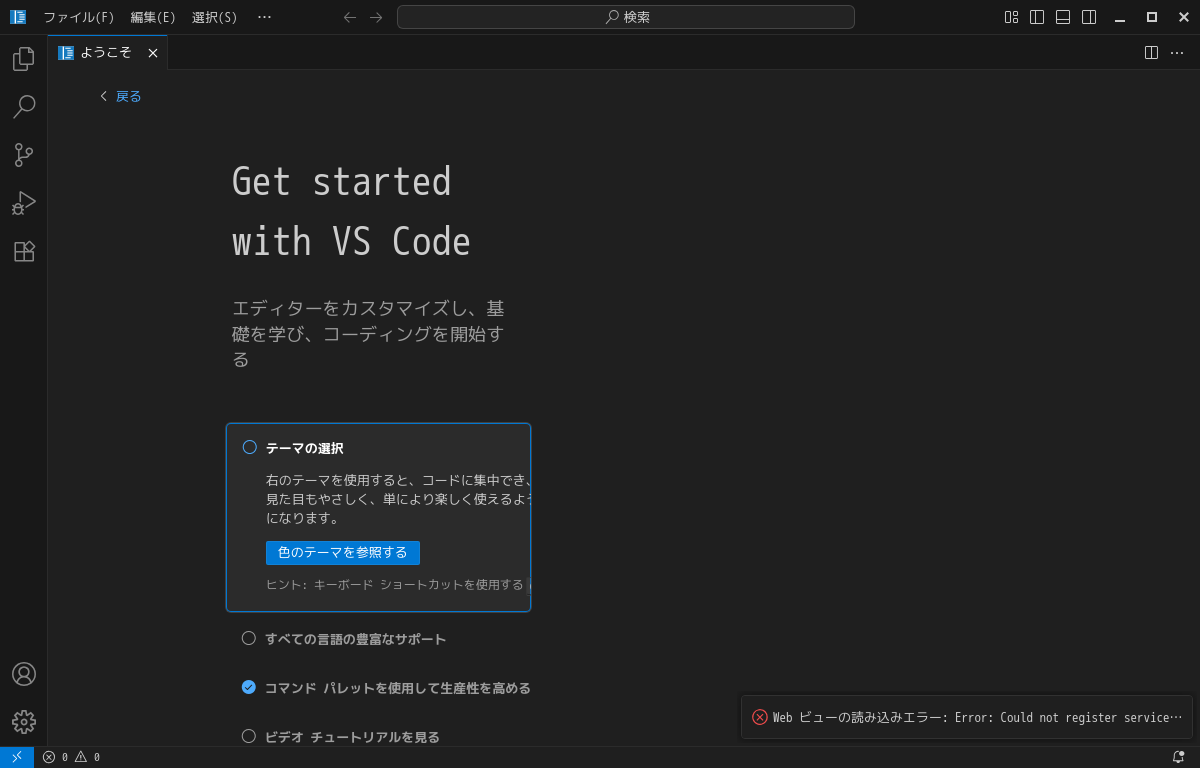
Task: Click the 戻る back link
Action: click(121, 96)
